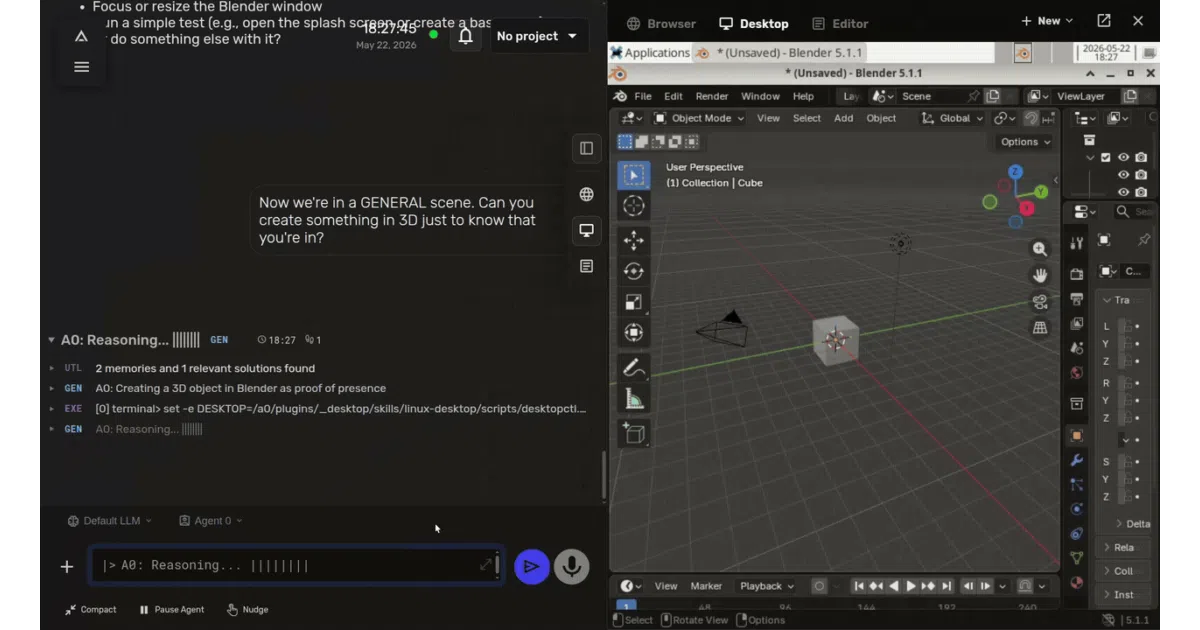
Task: Select the Scale tool in Blender toolbar
Action: point(633,302)
